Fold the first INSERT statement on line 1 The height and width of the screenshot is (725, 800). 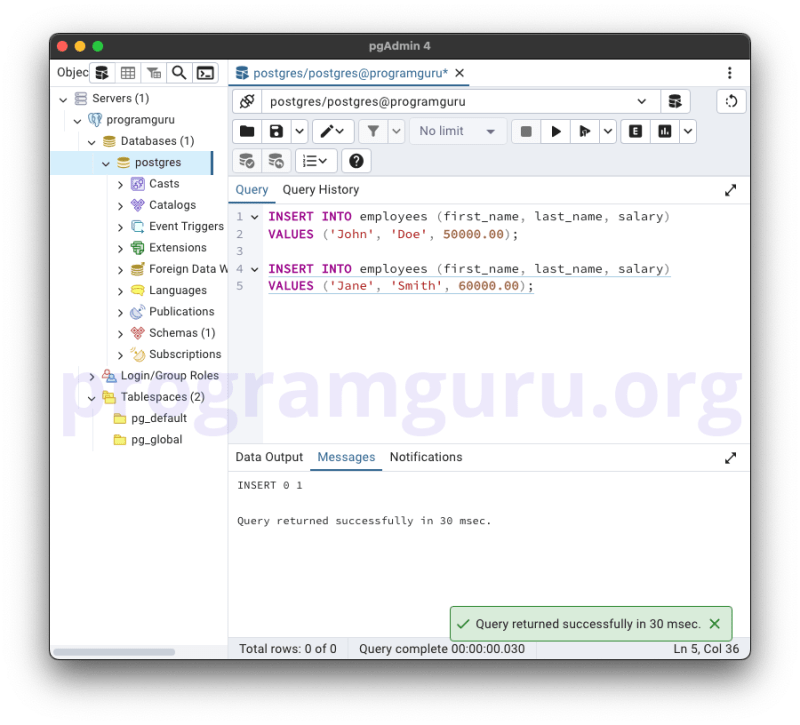pyautogui.click(x=255, y=217)
